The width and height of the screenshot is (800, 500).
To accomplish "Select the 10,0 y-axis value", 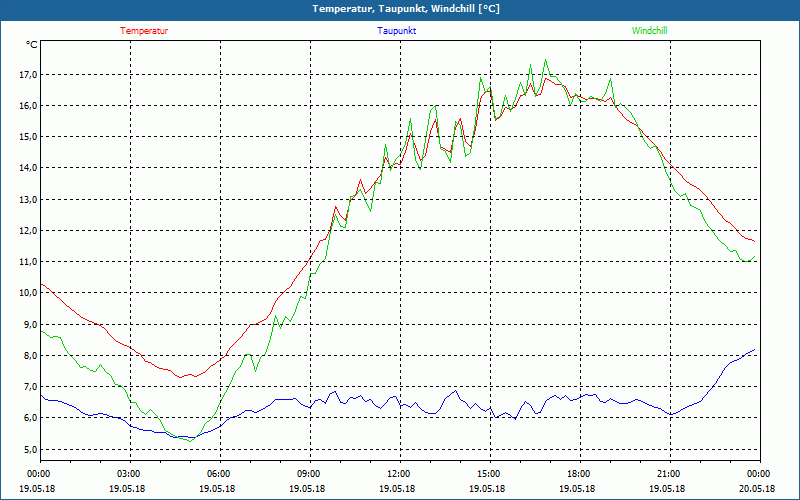I will coord(29,293).
